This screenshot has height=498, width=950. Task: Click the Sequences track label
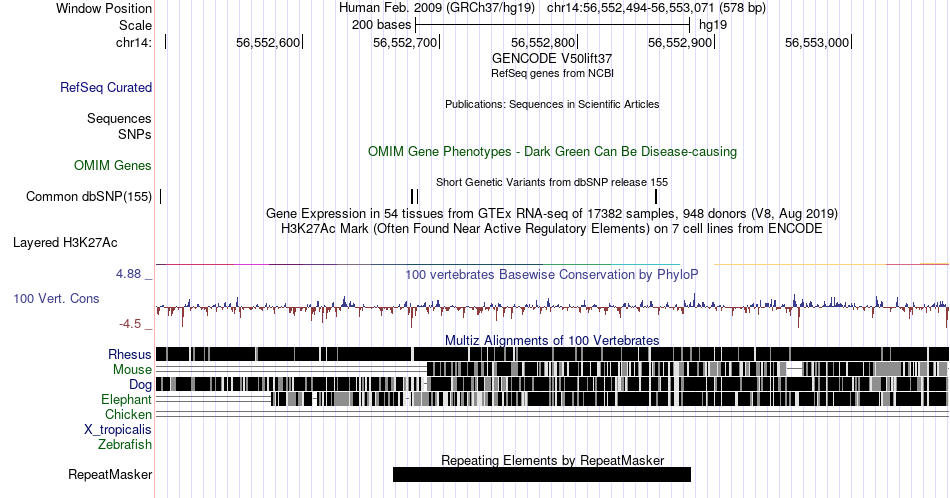coord(119,118)
